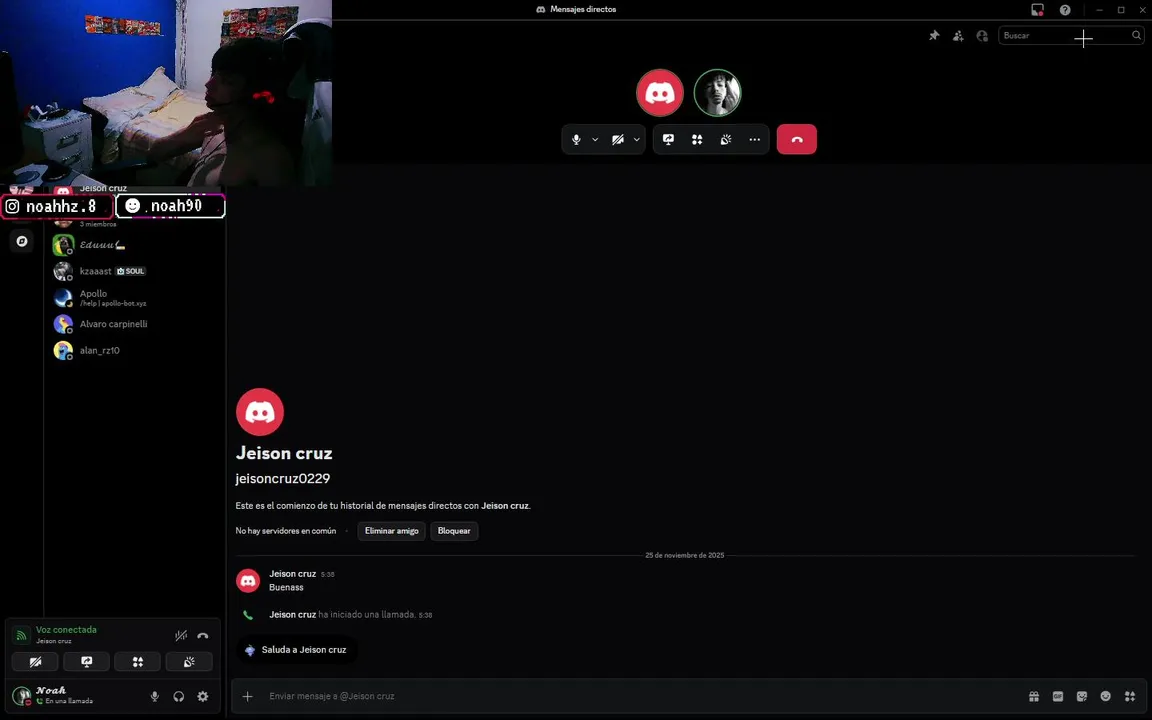1152x720 pixels.
Task: Disconnect via voice panel phone icon
Action: pos(203,636)
